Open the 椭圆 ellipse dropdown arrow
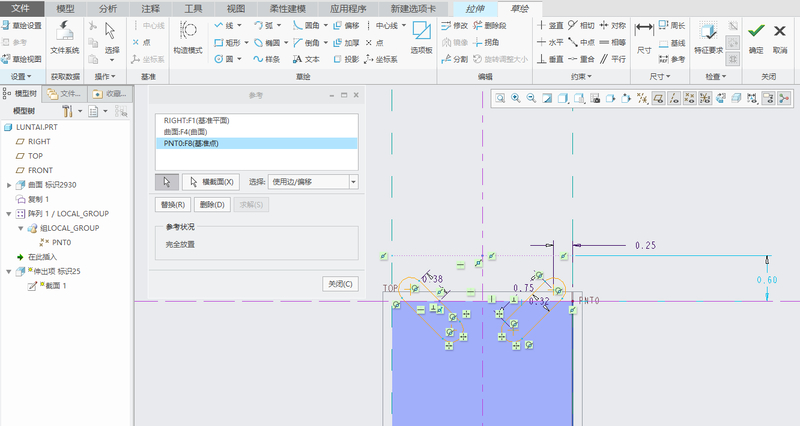 tap(286, 42)
